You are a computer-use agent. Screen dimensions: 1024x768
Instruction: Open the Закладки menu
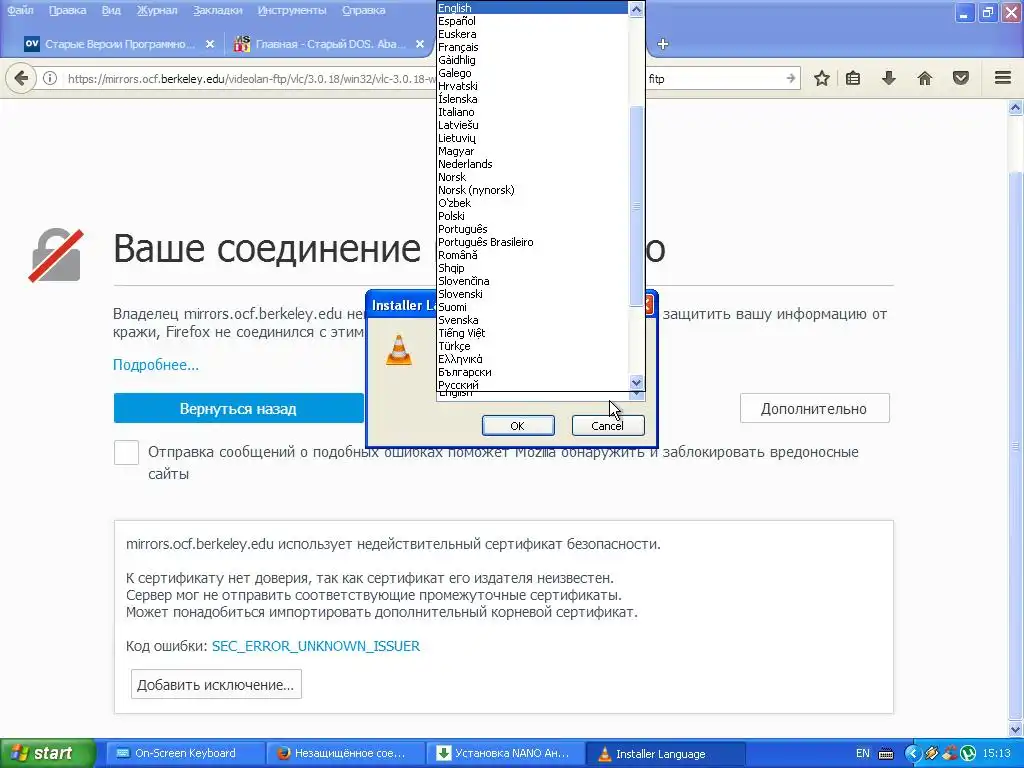click(217, 10)
